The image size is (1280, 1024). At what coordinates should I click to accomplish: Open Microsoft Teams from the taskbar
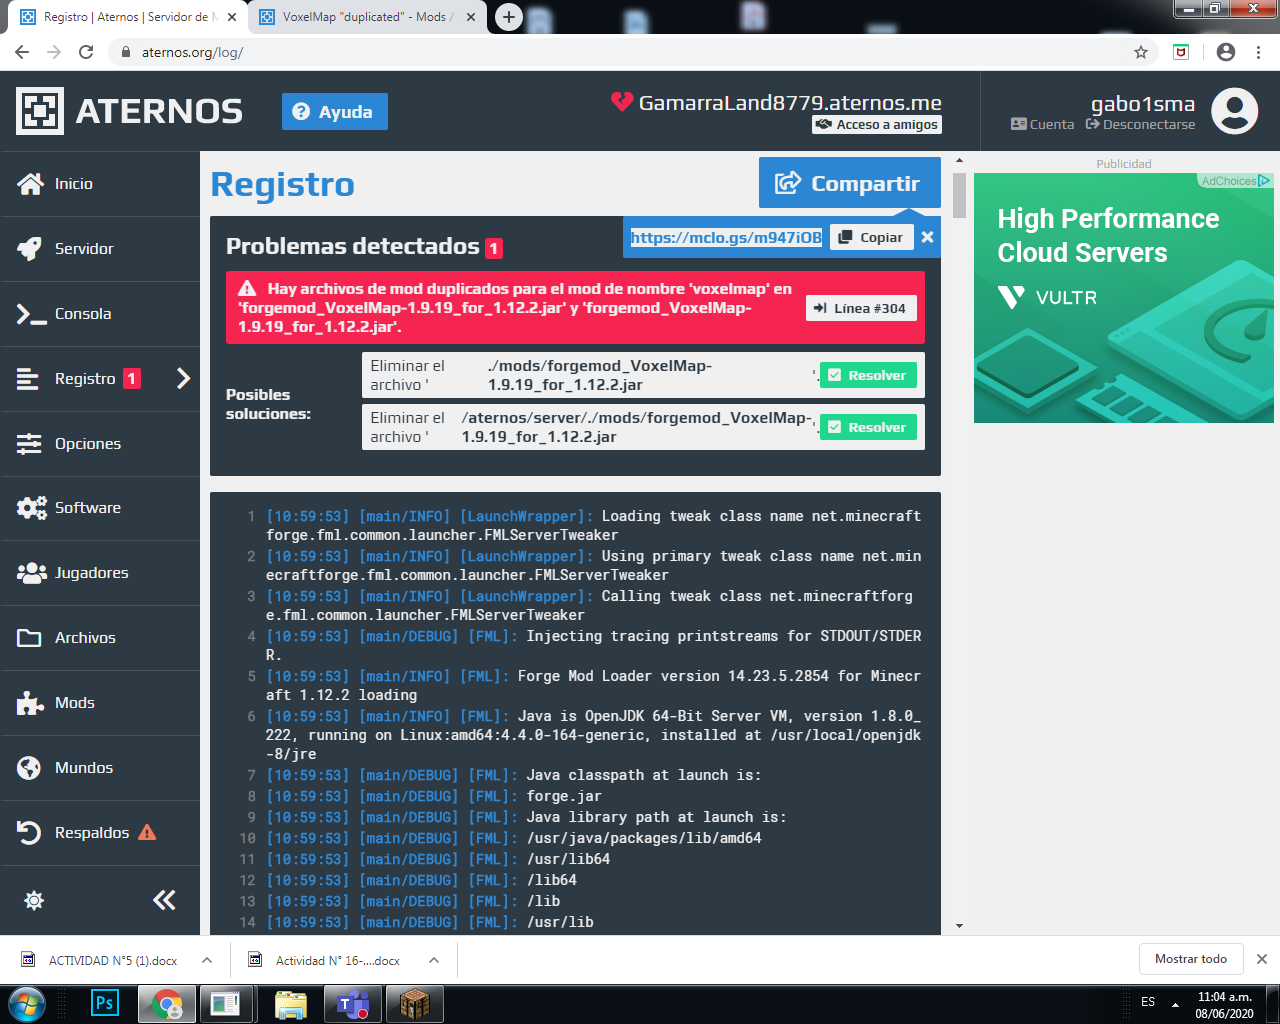point(353,1004)
